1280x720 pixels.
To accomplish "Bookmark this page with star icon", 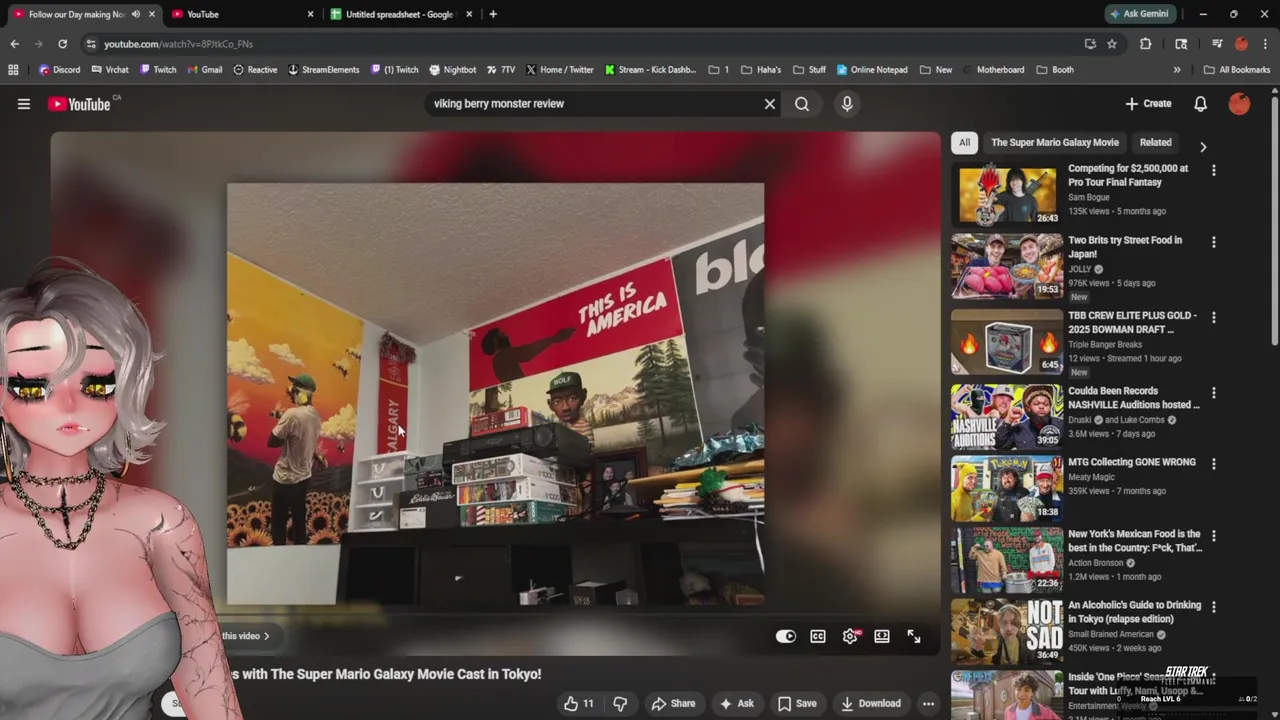I will tap(1112, 44).
